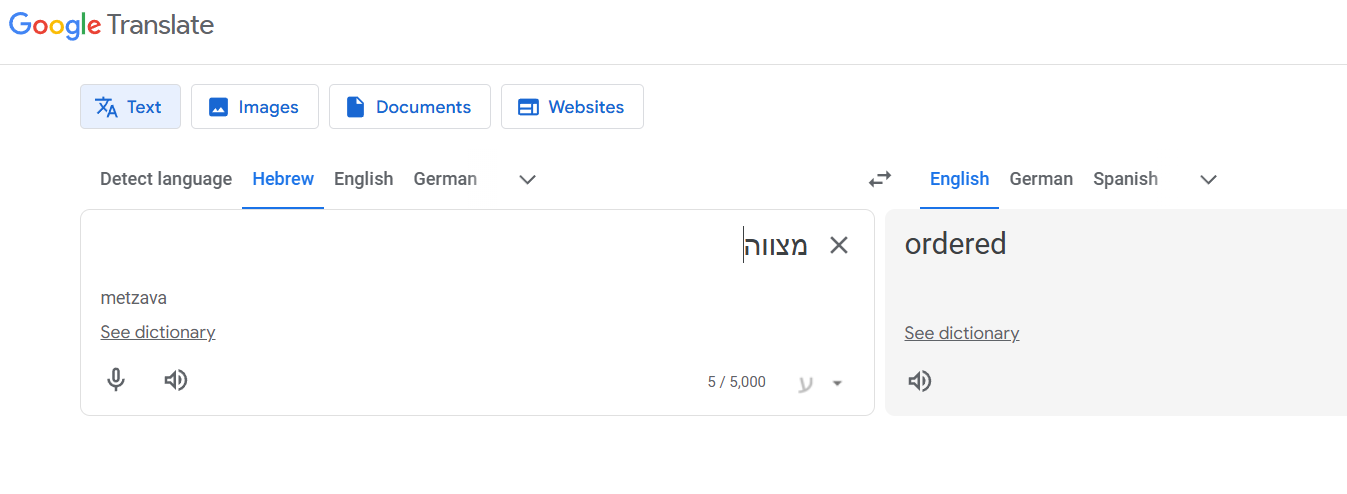The image size is (1347, 494).
Task: Open See dictionary under the translation
Action: coord(962,333)
